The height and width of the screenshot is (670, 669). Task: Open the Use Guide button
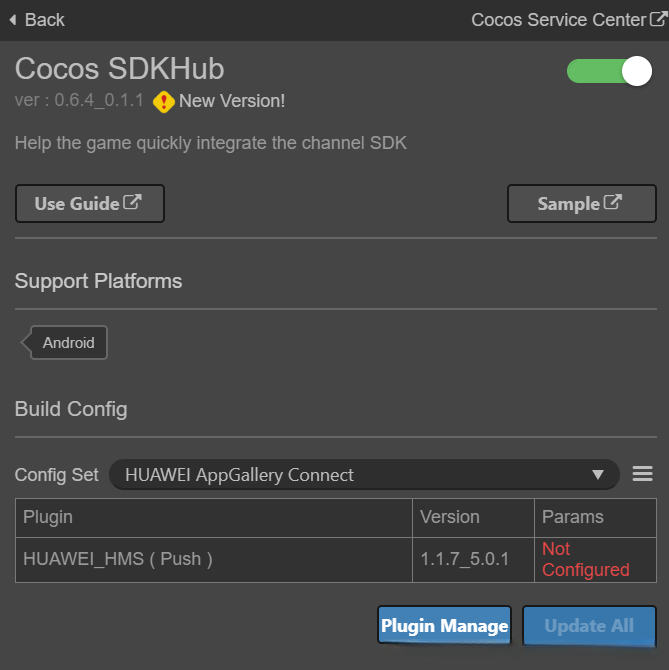point(90,203)
